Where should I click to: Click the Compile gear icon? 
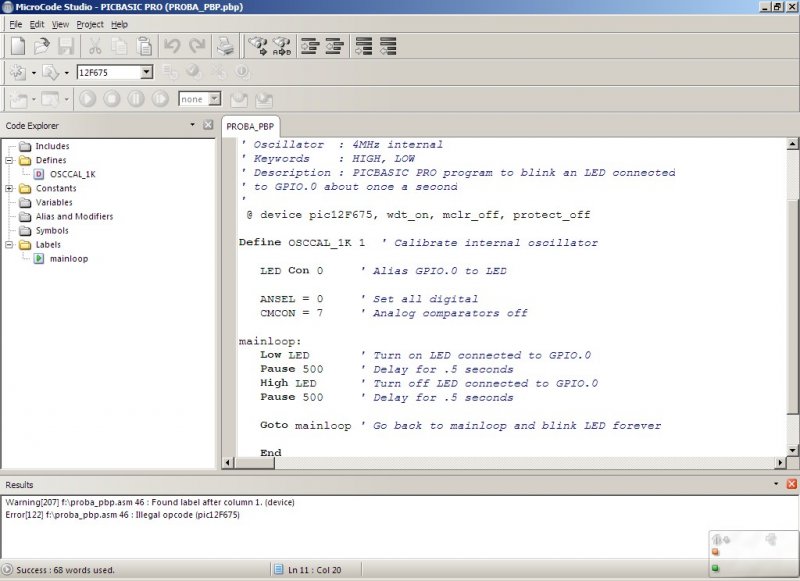coord(18,72)
